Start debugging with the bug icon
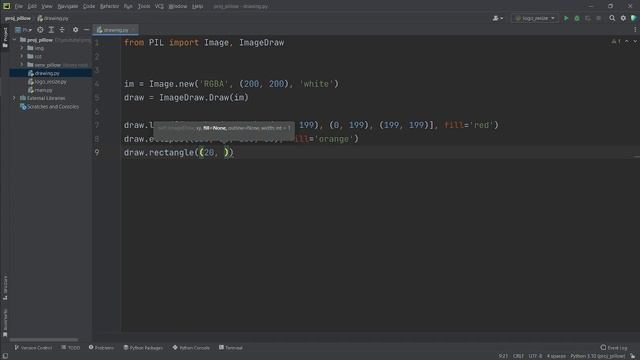The width and height of the screenshot is (640, 360). coord(577,18)
